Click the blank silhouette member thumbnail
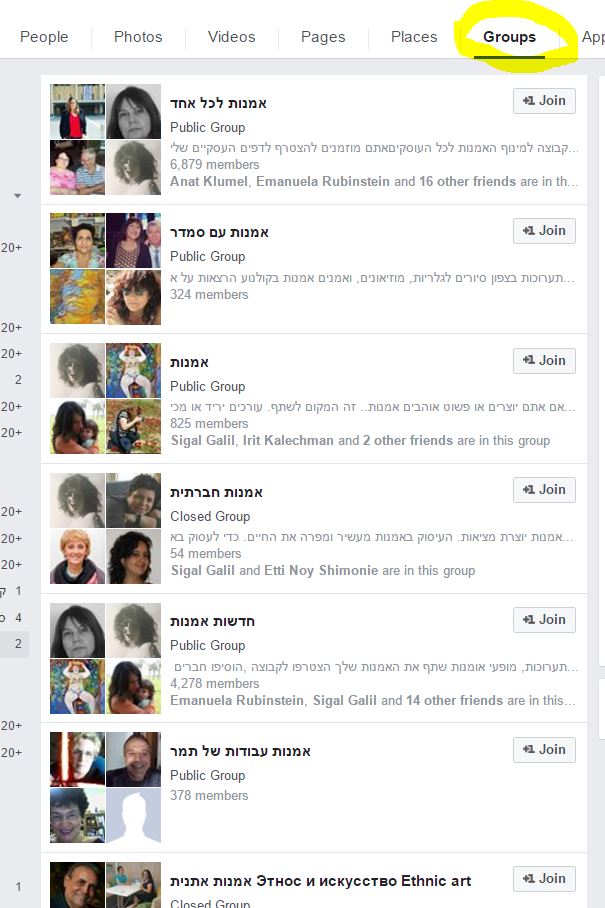The width and height of the screenshot is (605, 908). [133, 815]
